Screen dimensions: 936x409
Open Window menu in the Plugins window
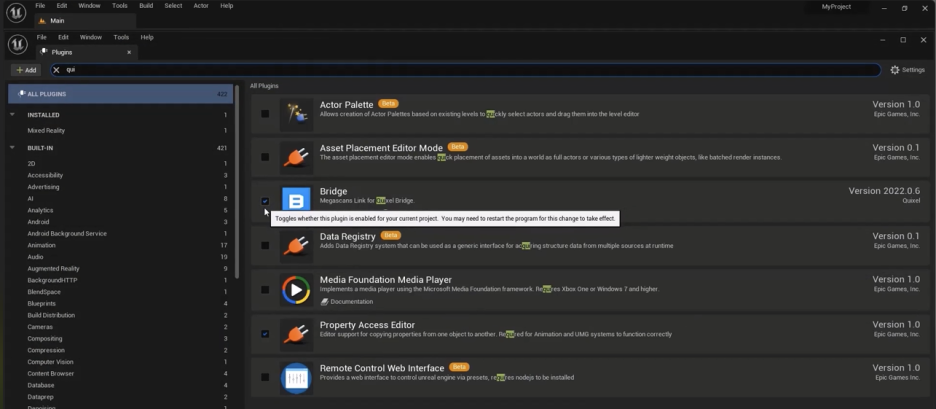(x=91, y=37)
